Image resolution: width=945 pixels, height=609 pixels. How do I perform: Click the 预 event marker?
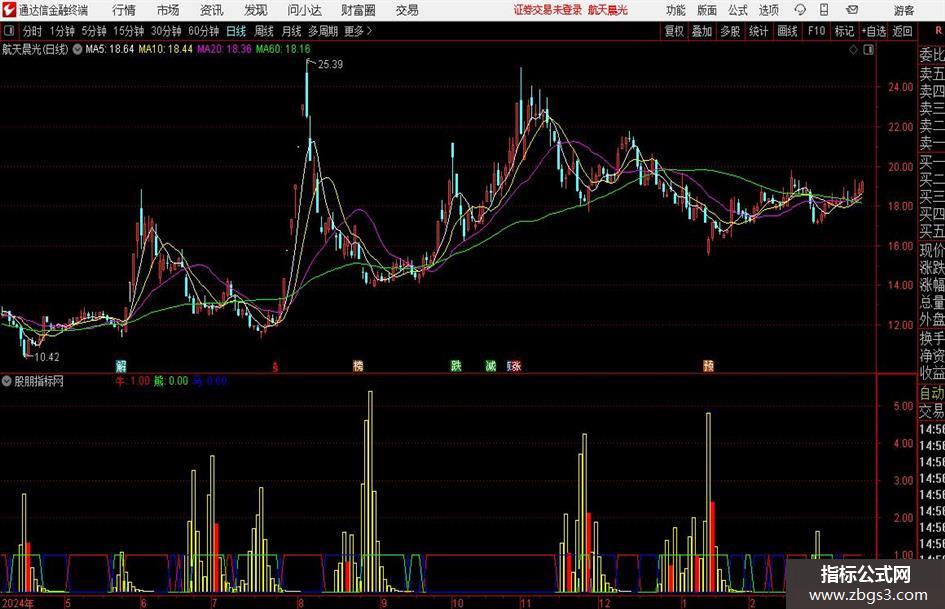pos(709,365)
